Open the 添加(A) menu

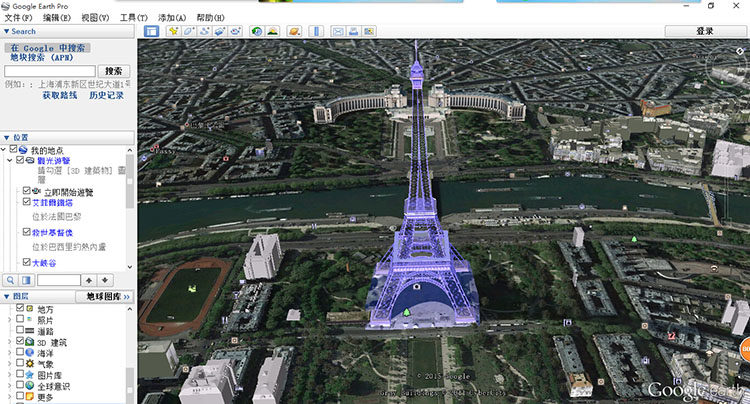click(172, 18)
